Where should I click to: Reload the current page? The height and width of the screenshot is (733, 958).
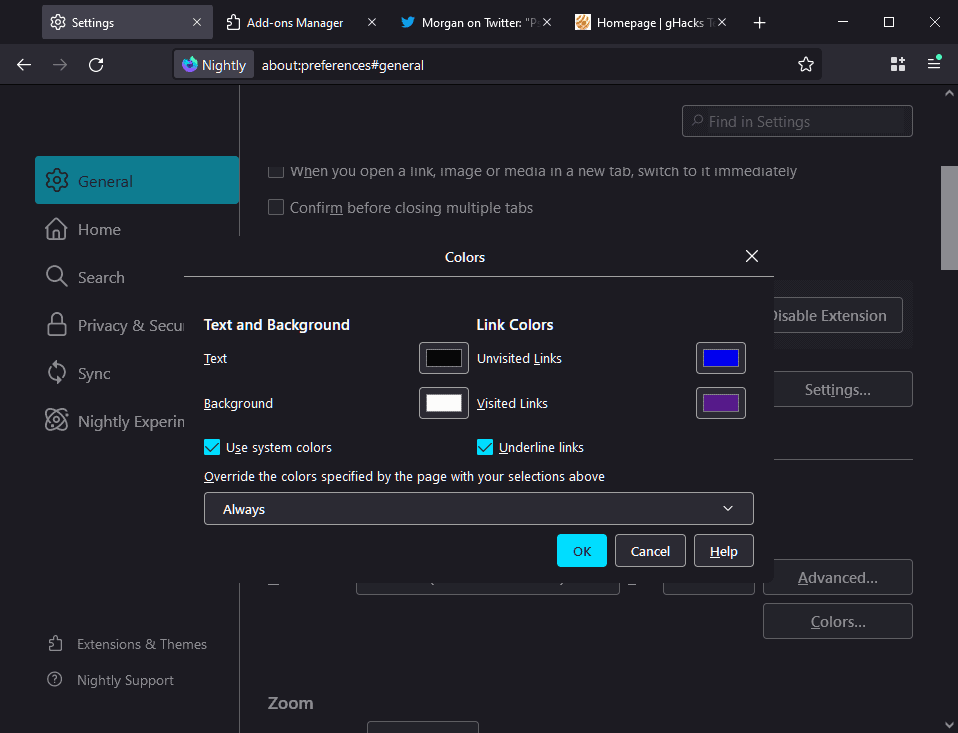click(x=96, y=65)
